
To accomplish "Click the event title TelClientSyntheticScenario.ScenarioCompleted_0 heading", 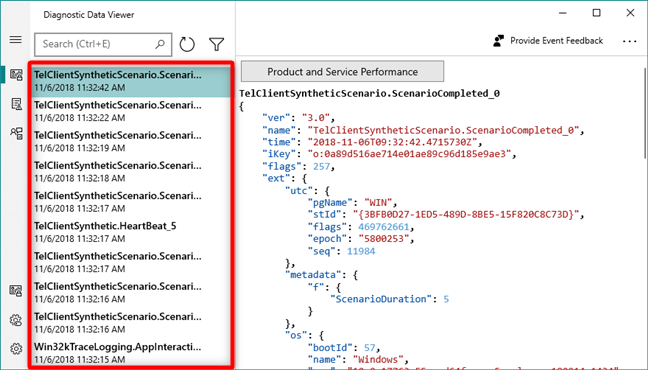I will pyautogui.click(x=369, y=93).
